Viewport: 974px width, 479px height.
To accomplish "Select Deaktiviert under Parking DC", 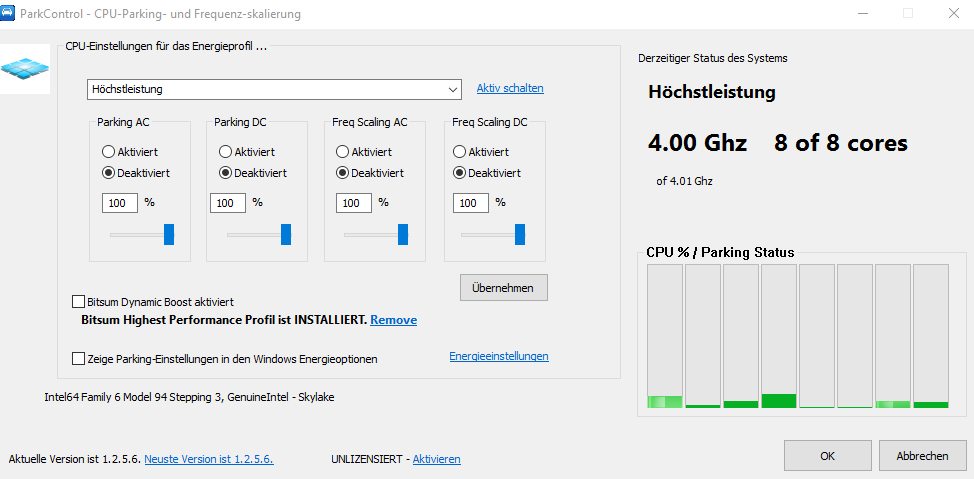I will tap(225, 172).
